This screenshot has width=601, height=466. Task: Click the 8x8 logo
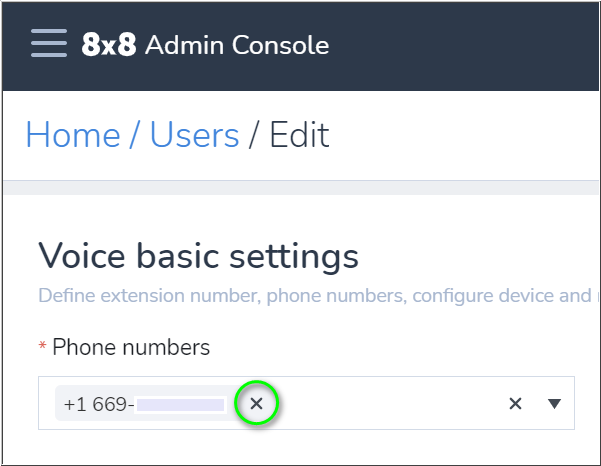[x=109, y=44]
